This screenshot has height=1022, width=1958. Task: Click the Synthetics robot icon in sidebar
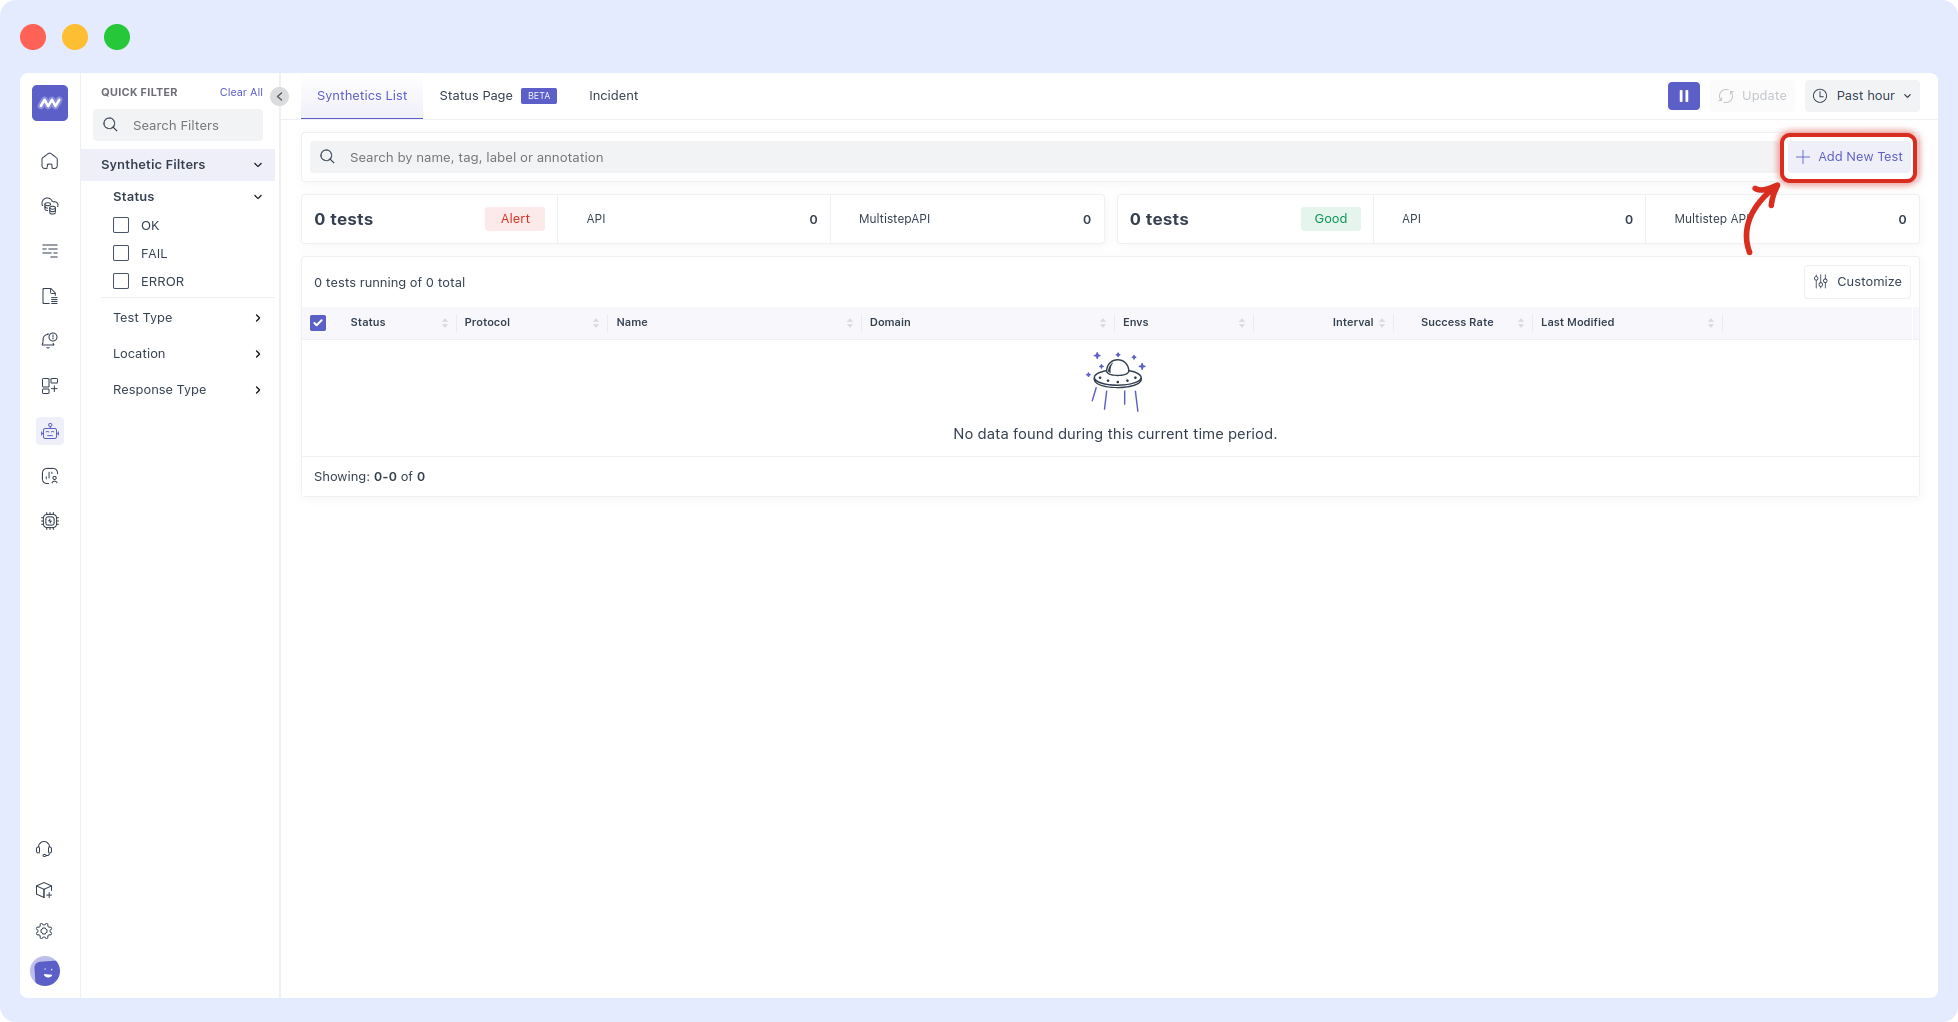pyautogui.click(x=49, y=431)
